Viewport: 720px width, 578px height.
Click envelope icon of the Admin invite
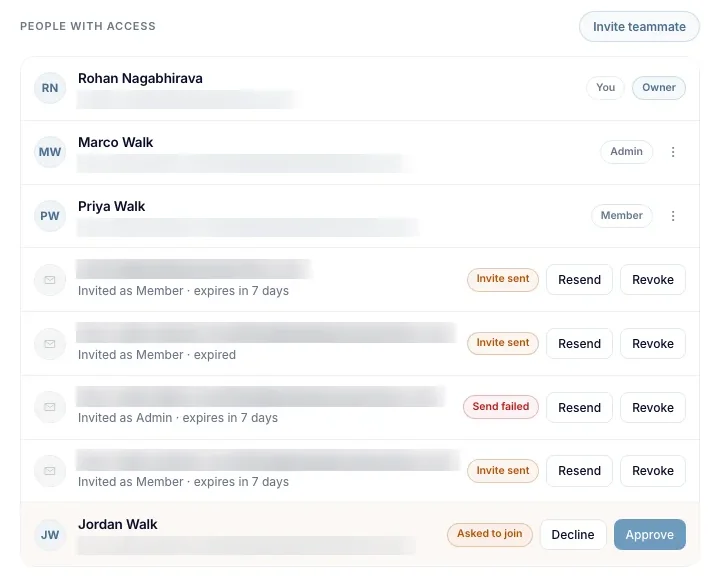point(50,407)
